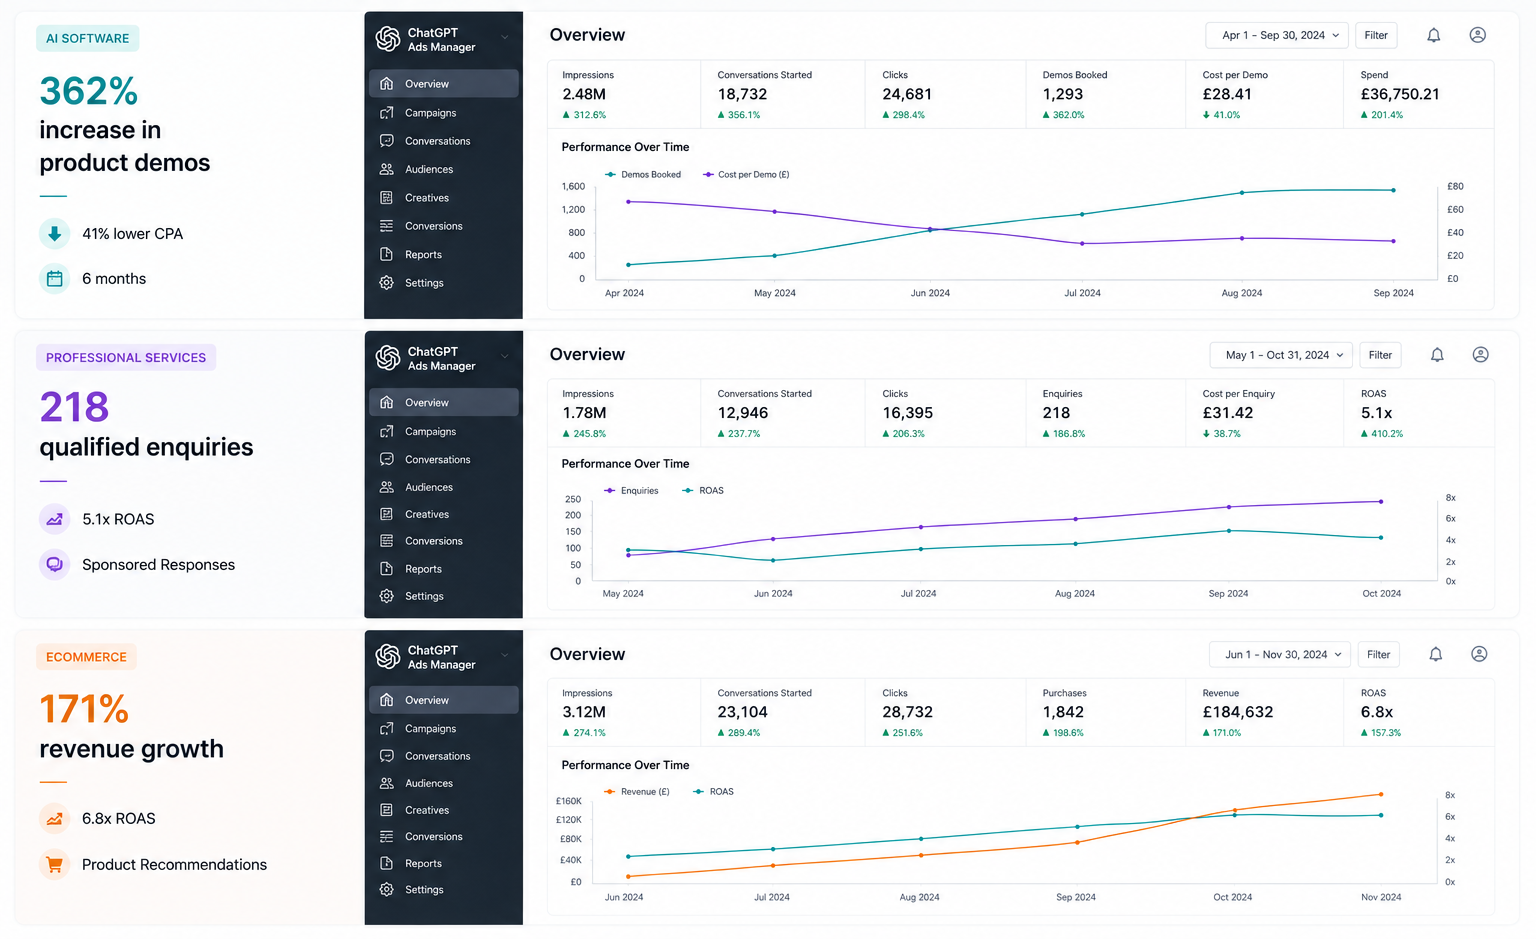Open the user profile icon in the AI Software dashboard
This screenshot has height=939, width=1536.
[1477, 35]
